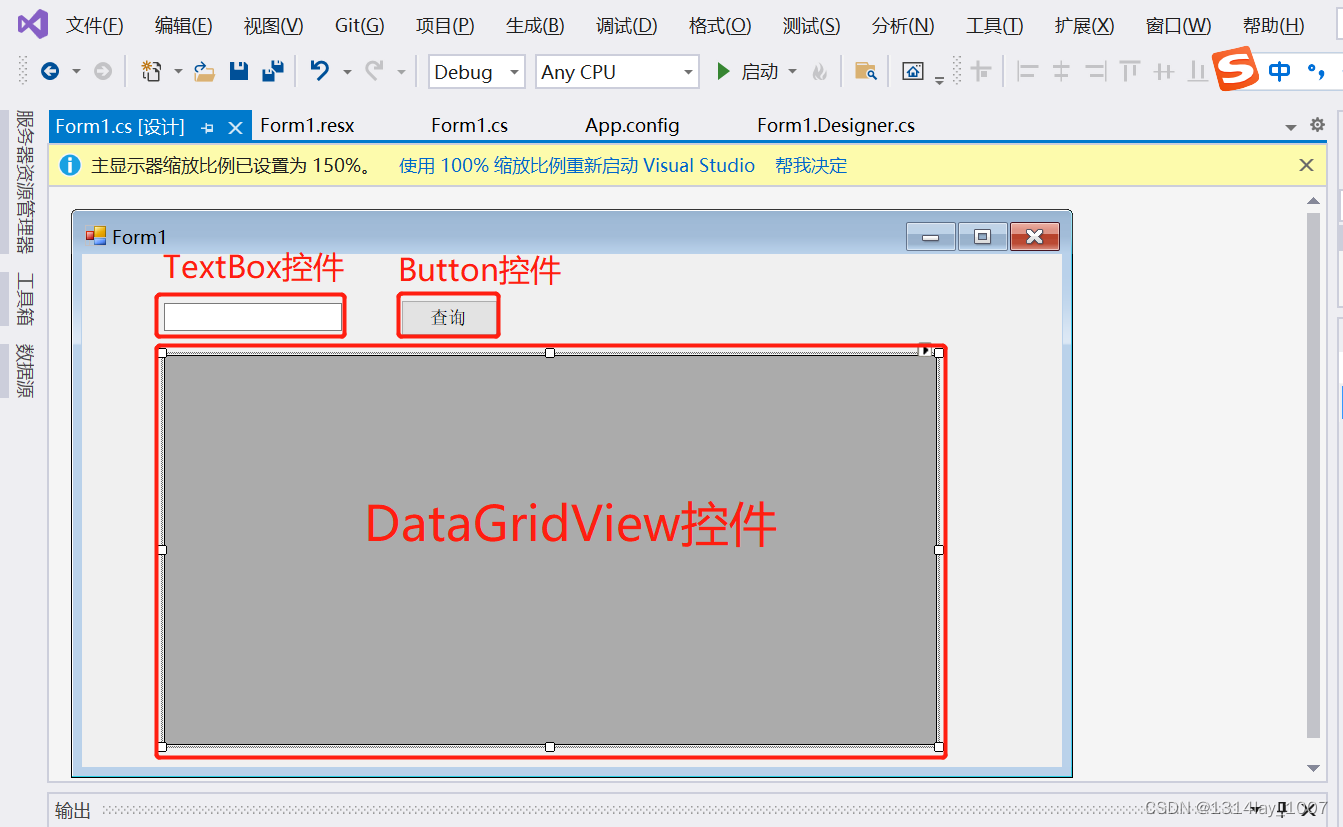Align selected controls to middles
The image size is (1343, 827).
1164,71
